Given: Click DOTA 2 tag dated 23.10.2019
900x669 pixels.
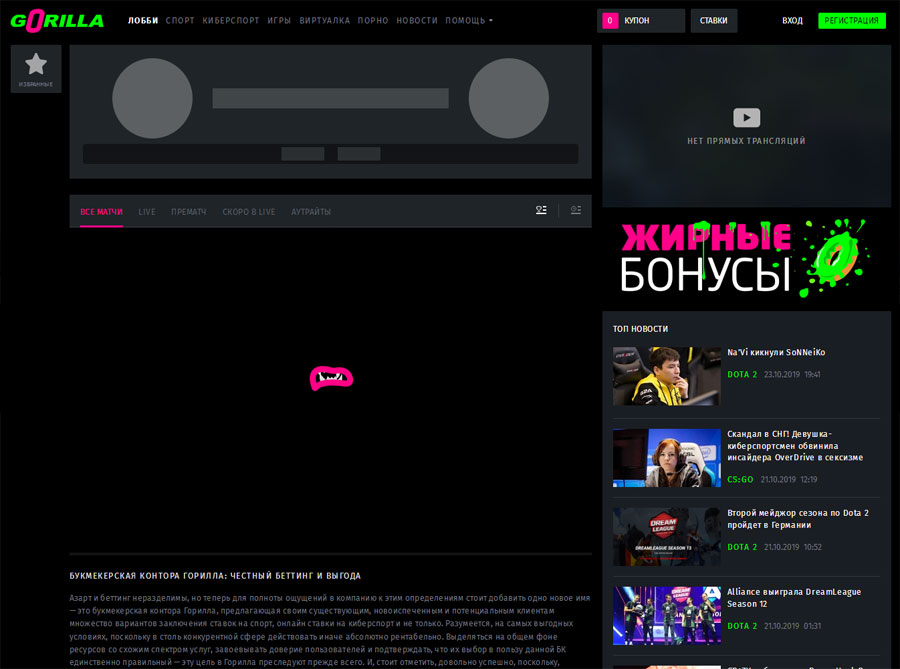Looking at the screenshot, I should tap(742, 375).
